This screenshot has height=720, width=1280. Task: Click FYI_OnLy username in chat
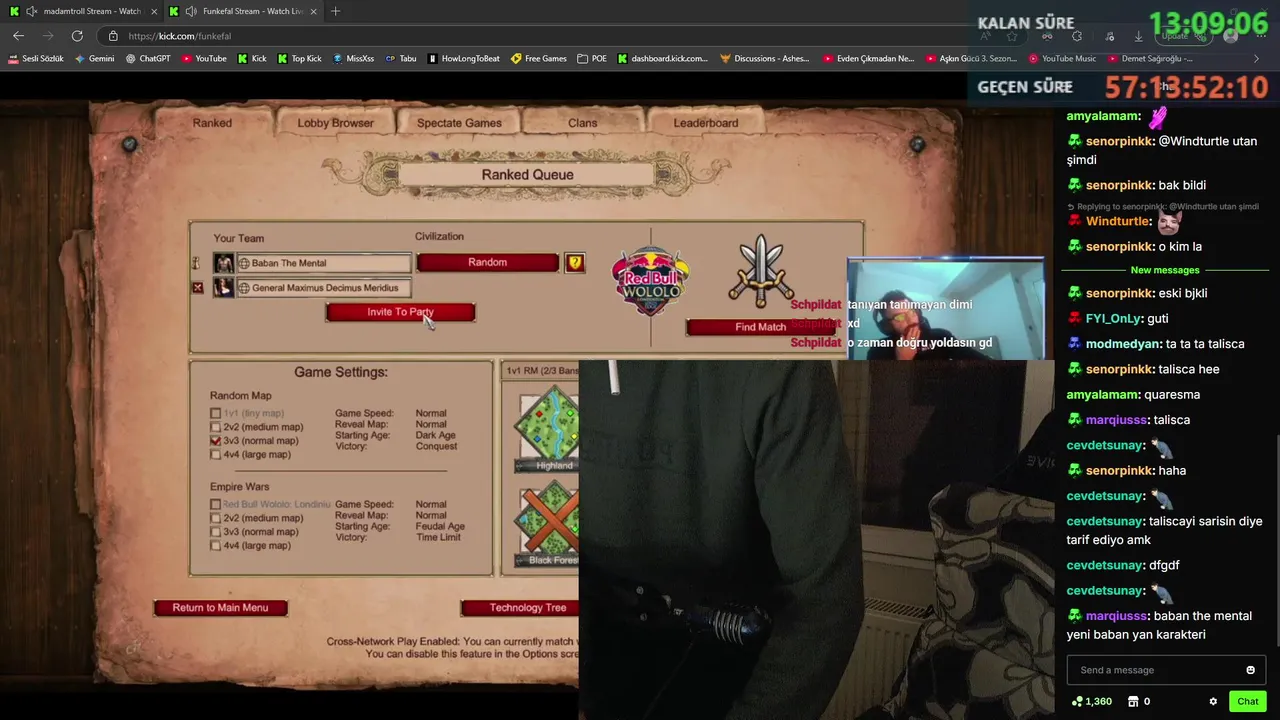1113,319
